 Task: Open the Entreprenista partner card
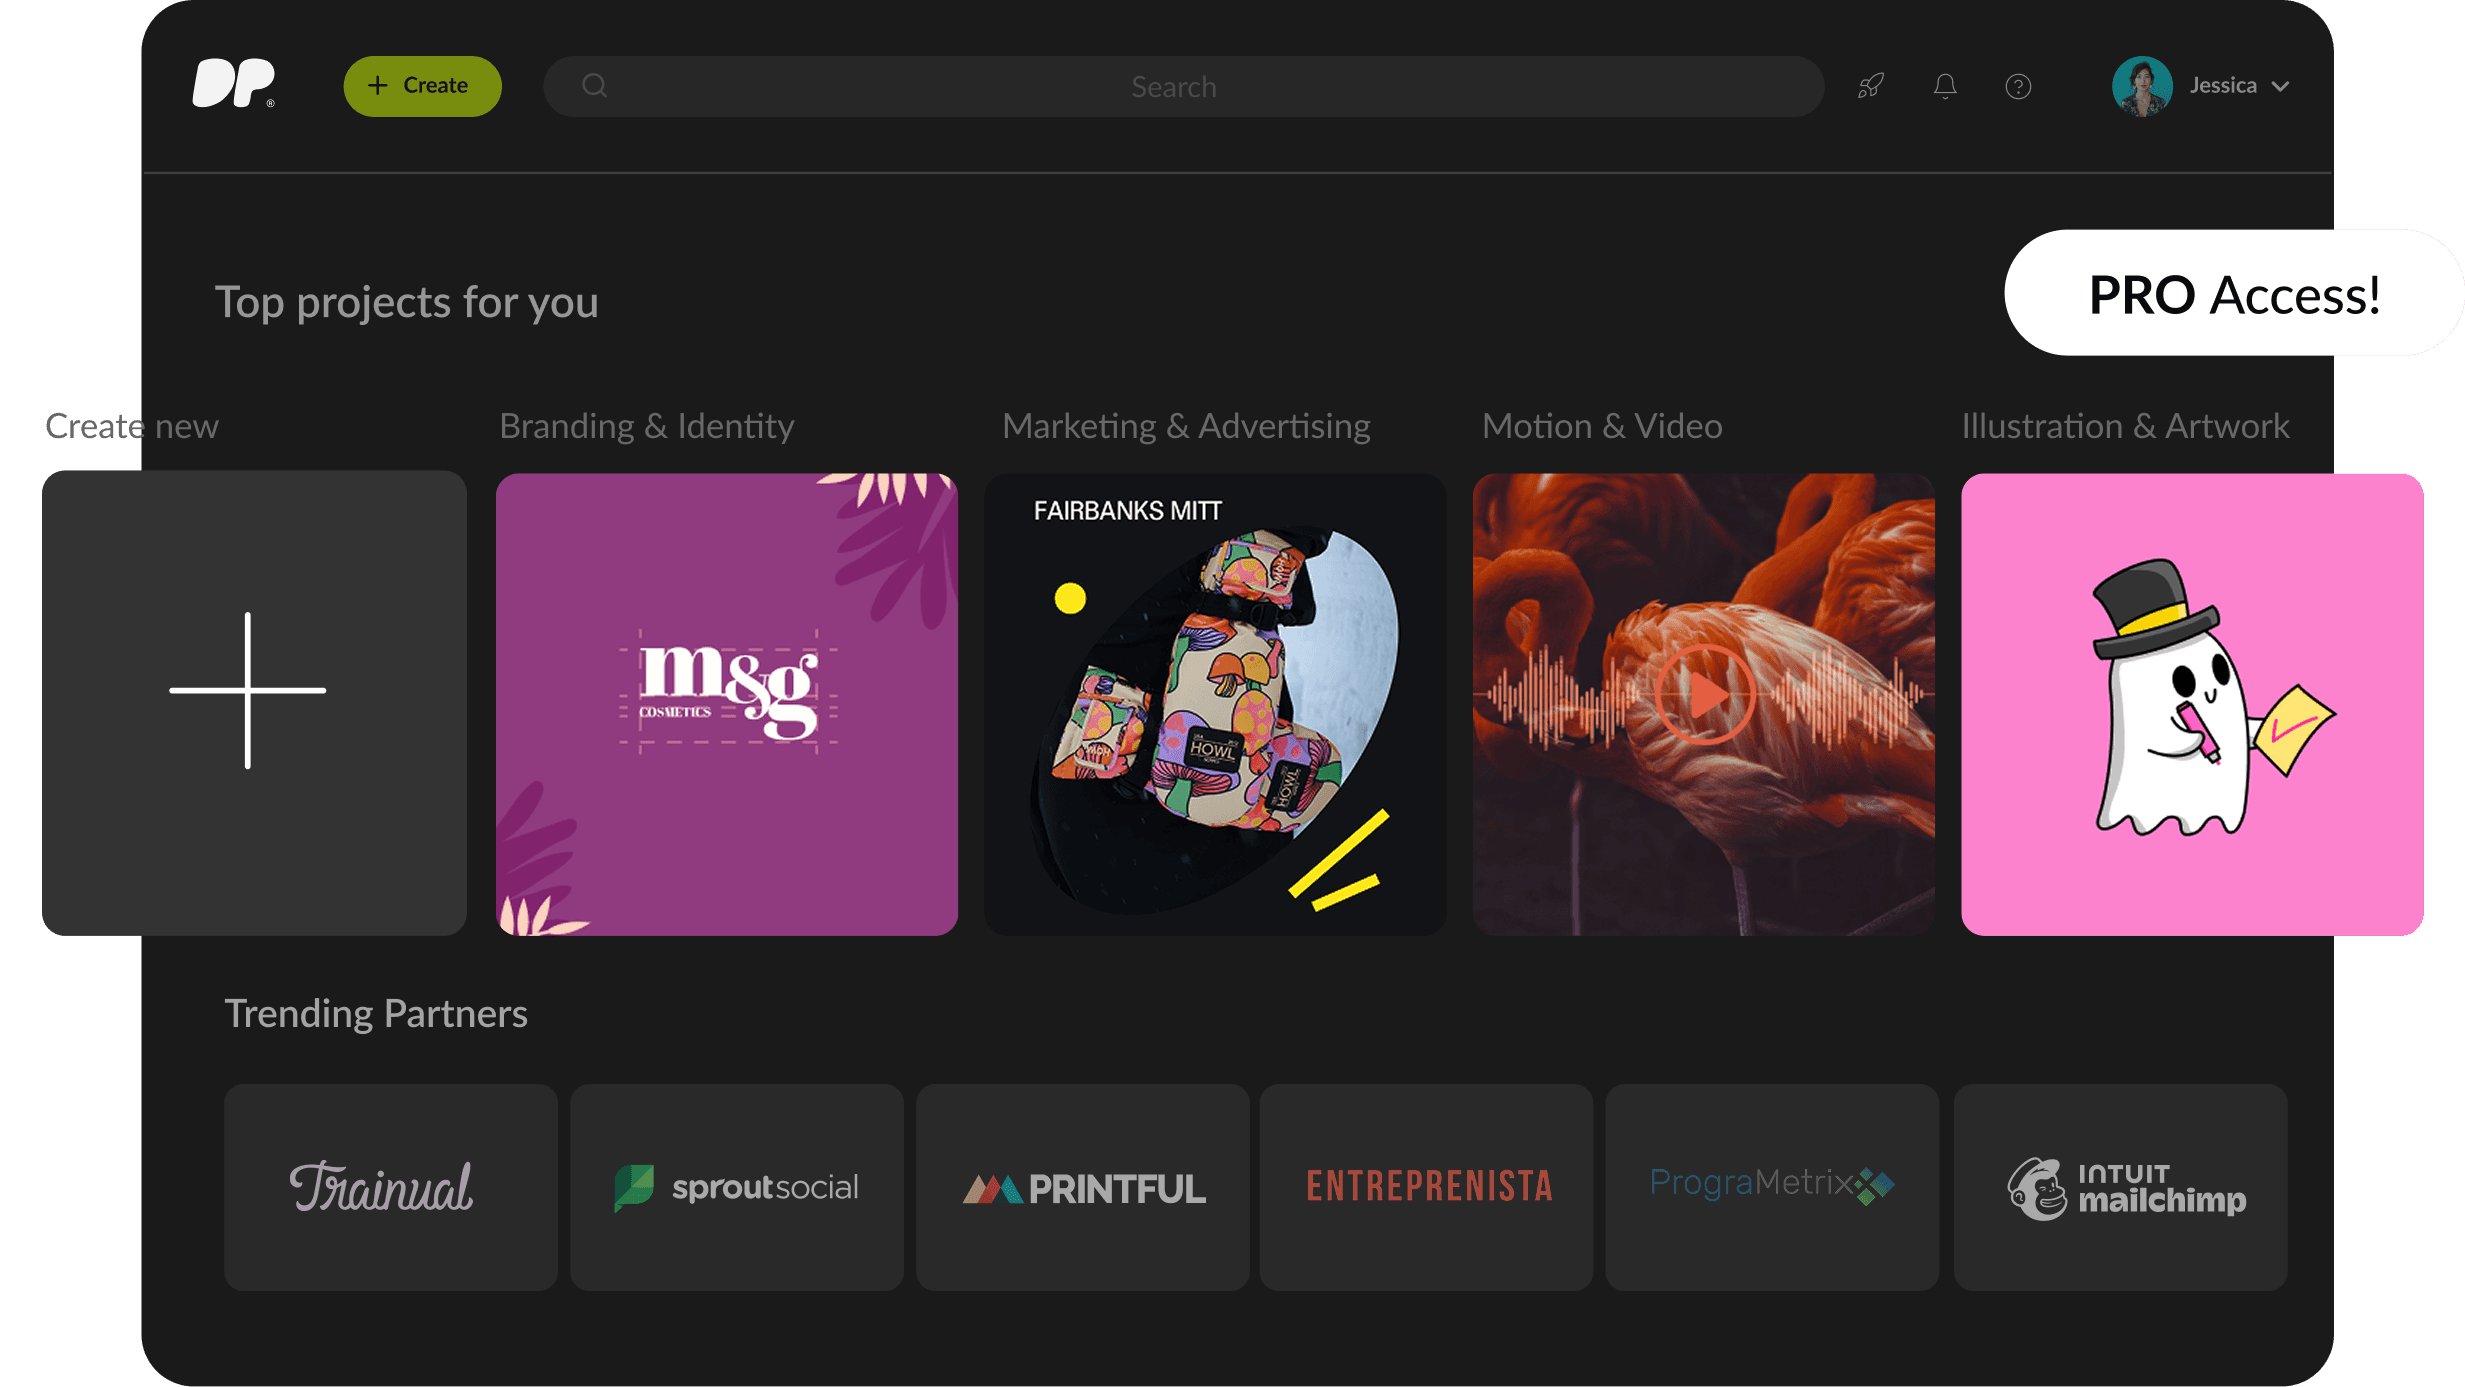click(1426, 1187)
